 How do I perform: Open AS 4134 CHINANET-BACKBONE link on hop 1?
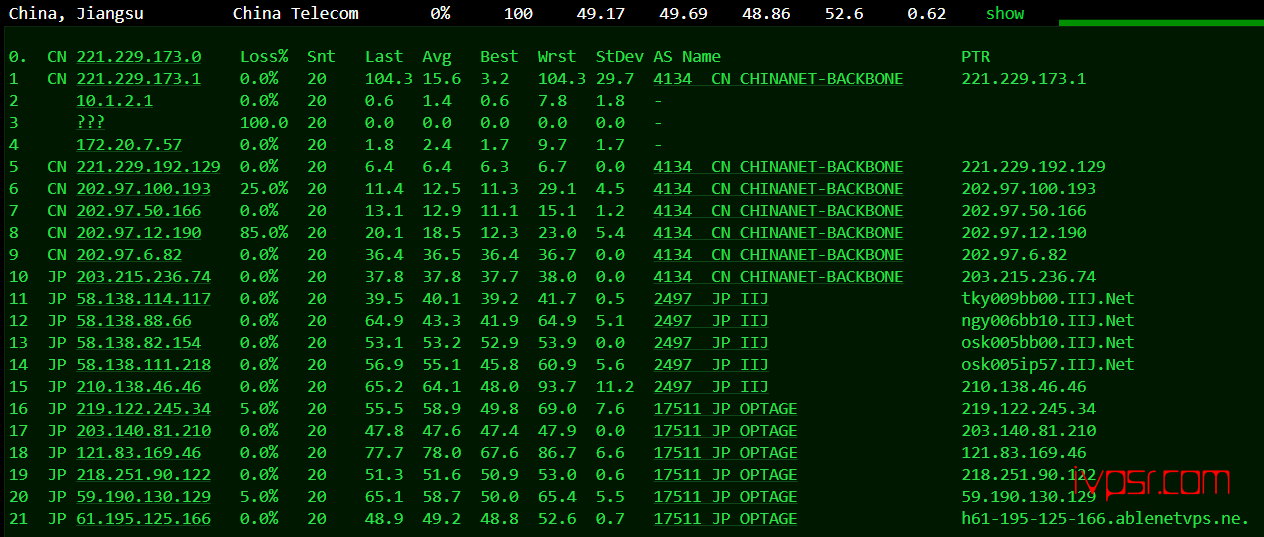[778, 78]
